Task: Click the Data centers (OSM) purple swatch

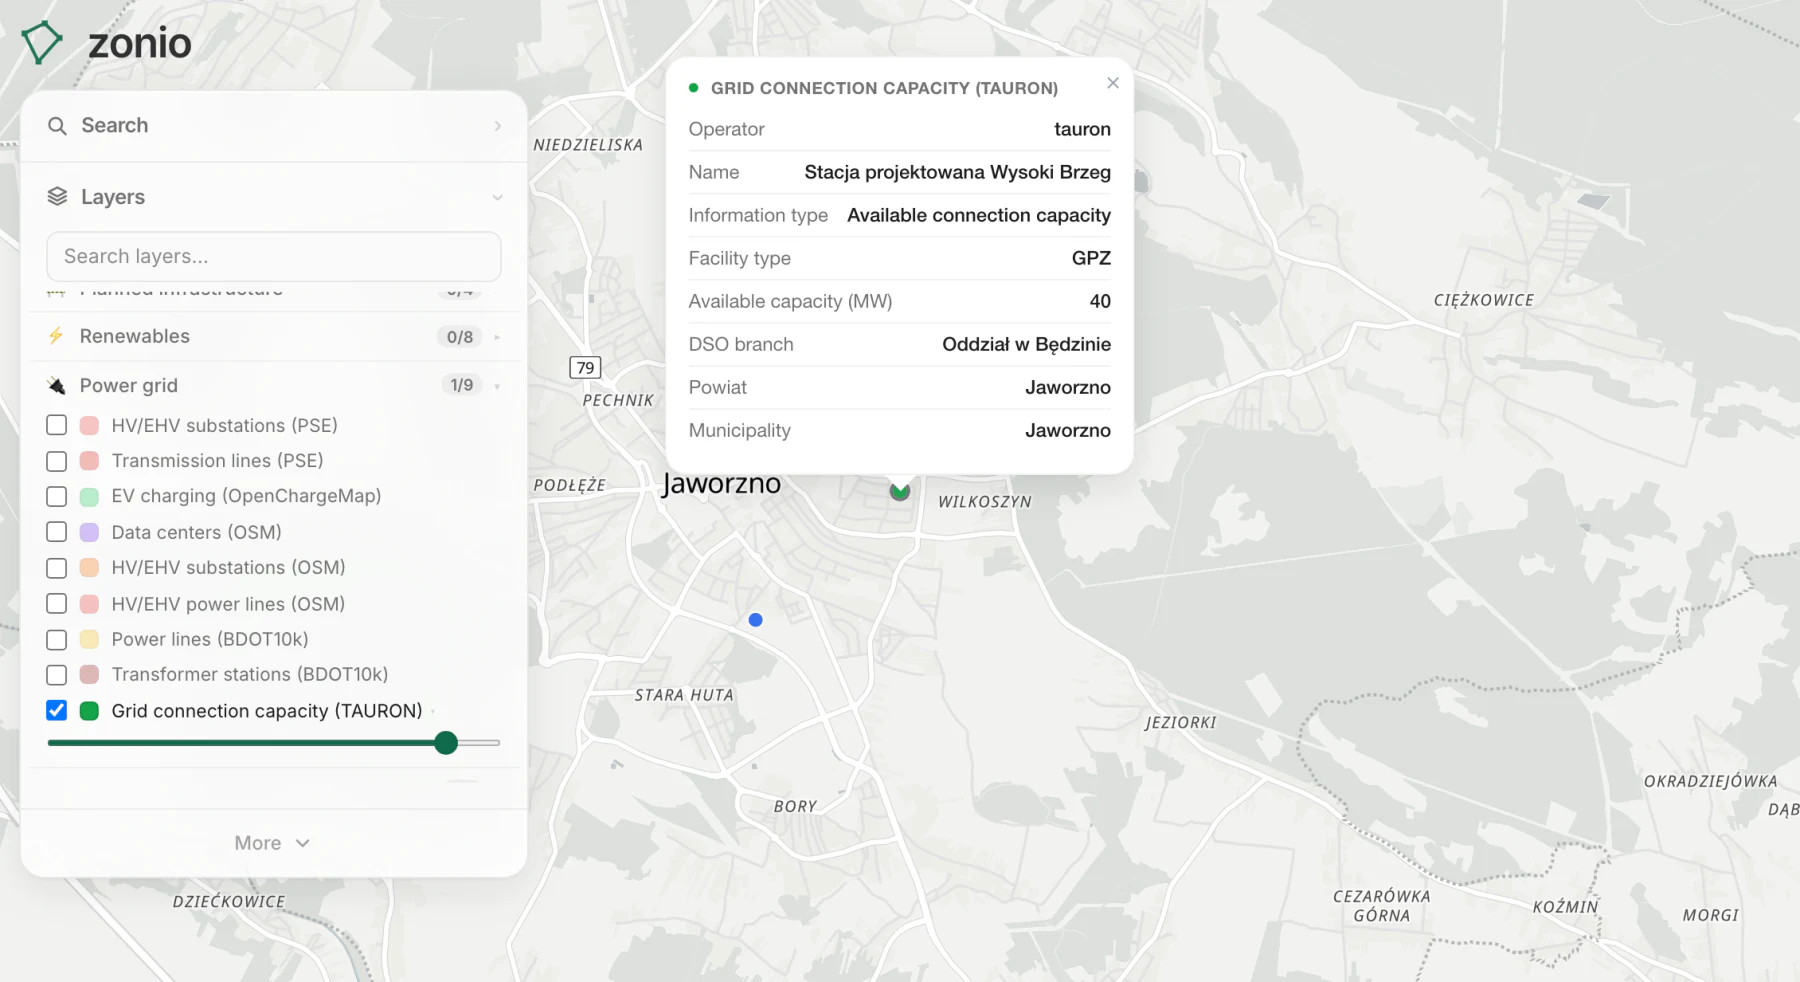Action: (x=89, y=532)
